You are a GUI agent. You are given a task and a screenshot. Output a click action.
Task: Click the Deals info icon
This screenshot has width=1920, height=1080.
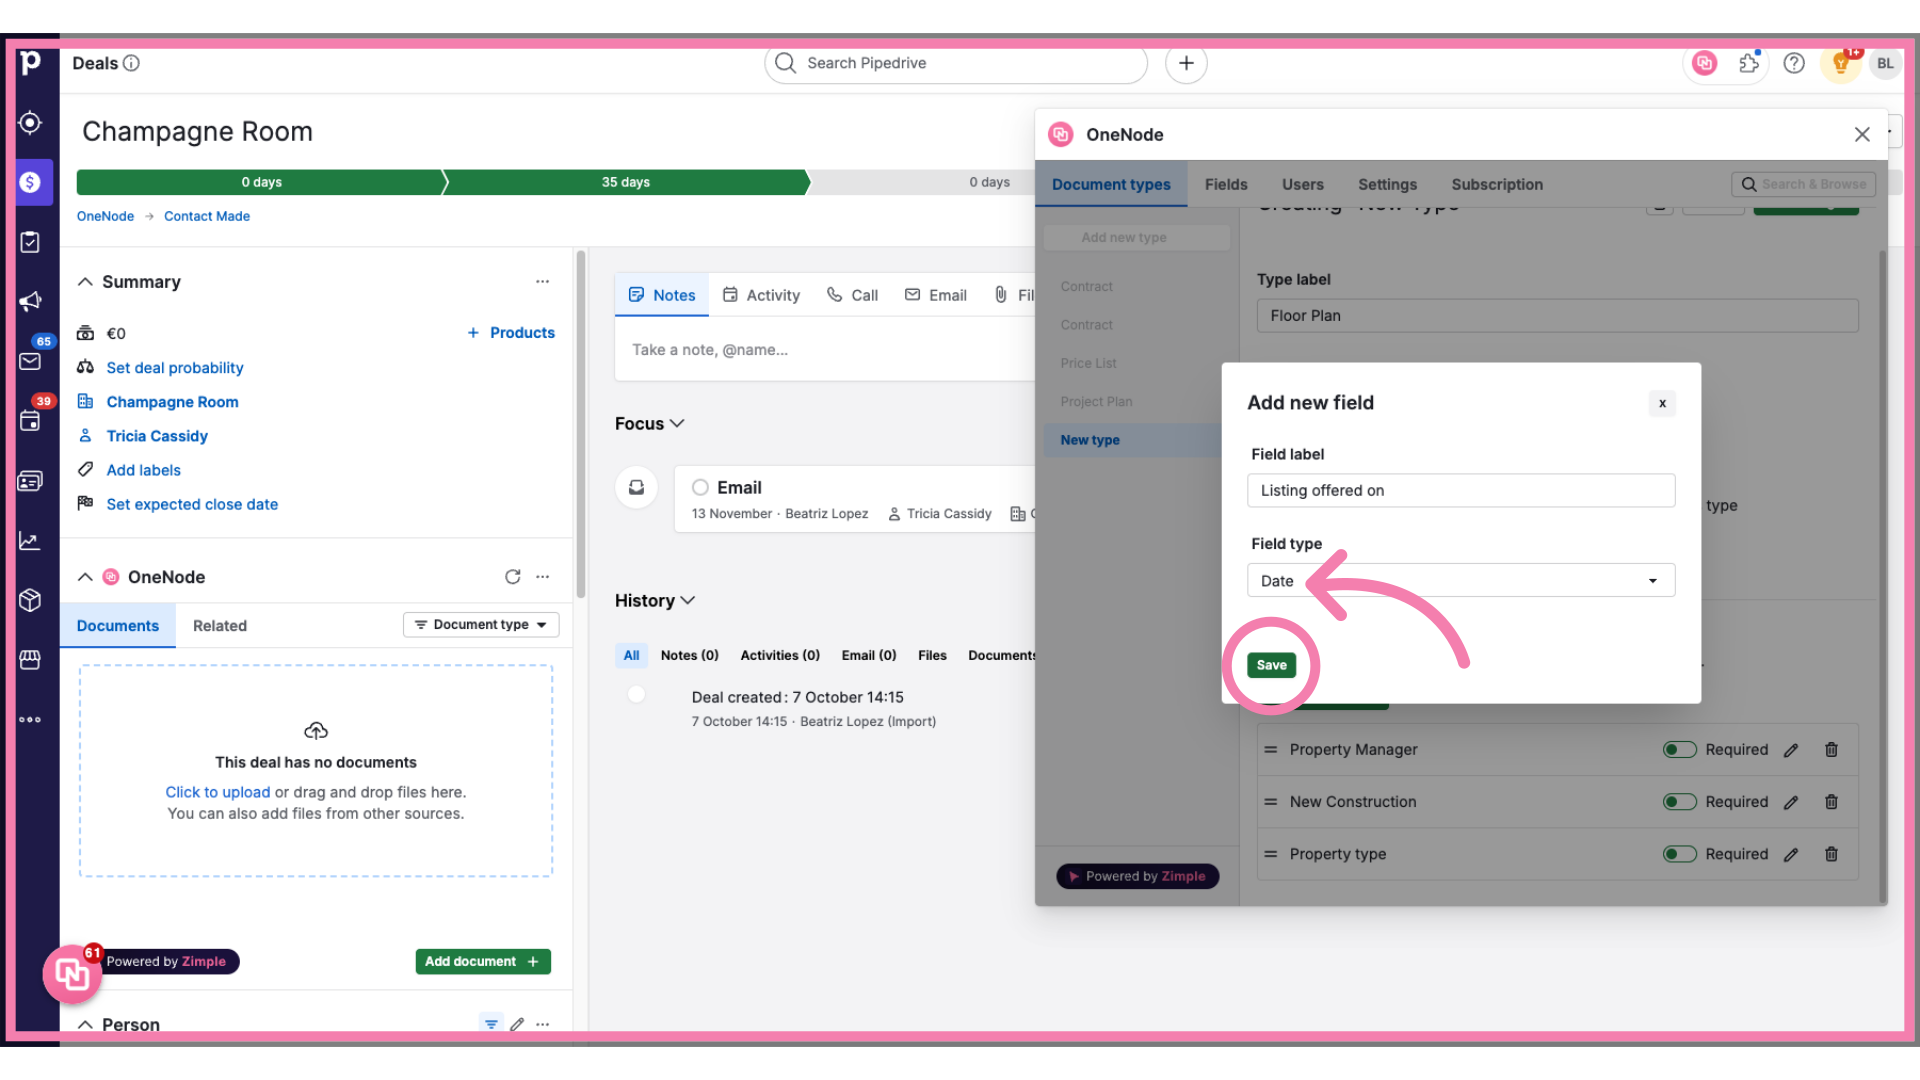pos(131,63)
